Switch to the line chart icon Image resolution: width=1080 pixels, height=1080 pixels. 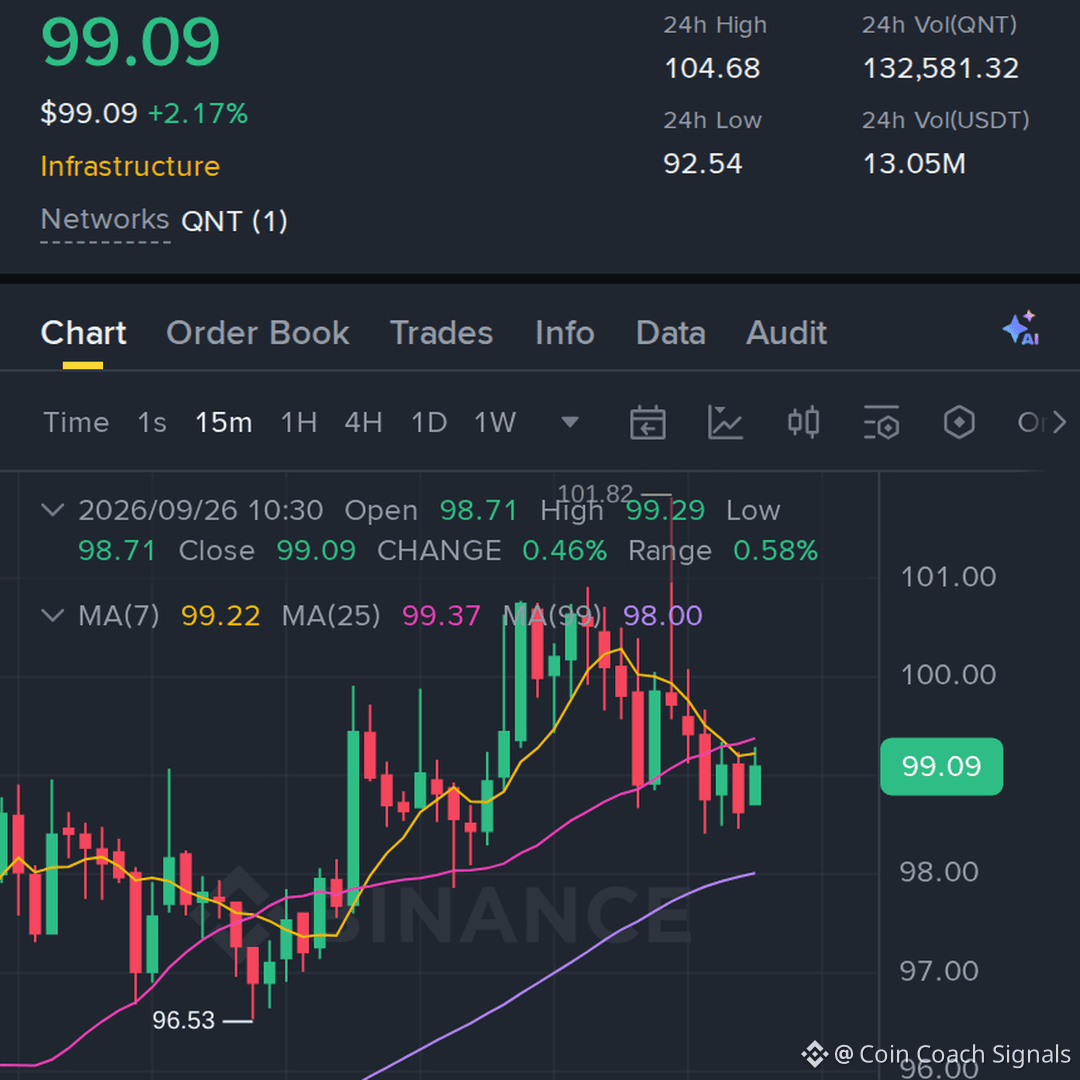coord(725,422)
